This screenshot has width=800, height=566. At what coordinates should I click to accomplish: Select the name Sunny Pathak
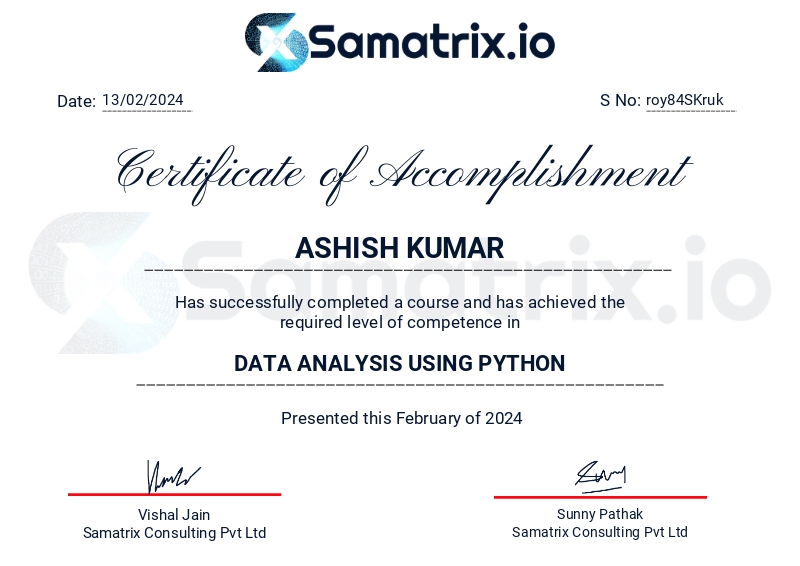pyautogui.click(x=600, y=515)
